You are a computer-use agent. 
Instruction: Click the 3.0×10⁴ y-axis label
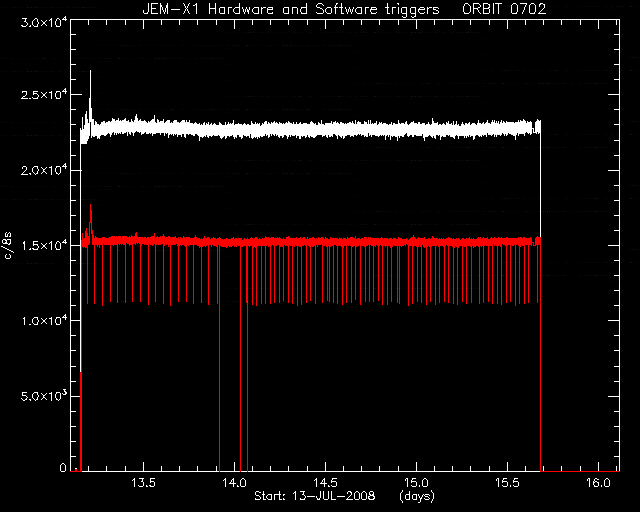[44, 22]
